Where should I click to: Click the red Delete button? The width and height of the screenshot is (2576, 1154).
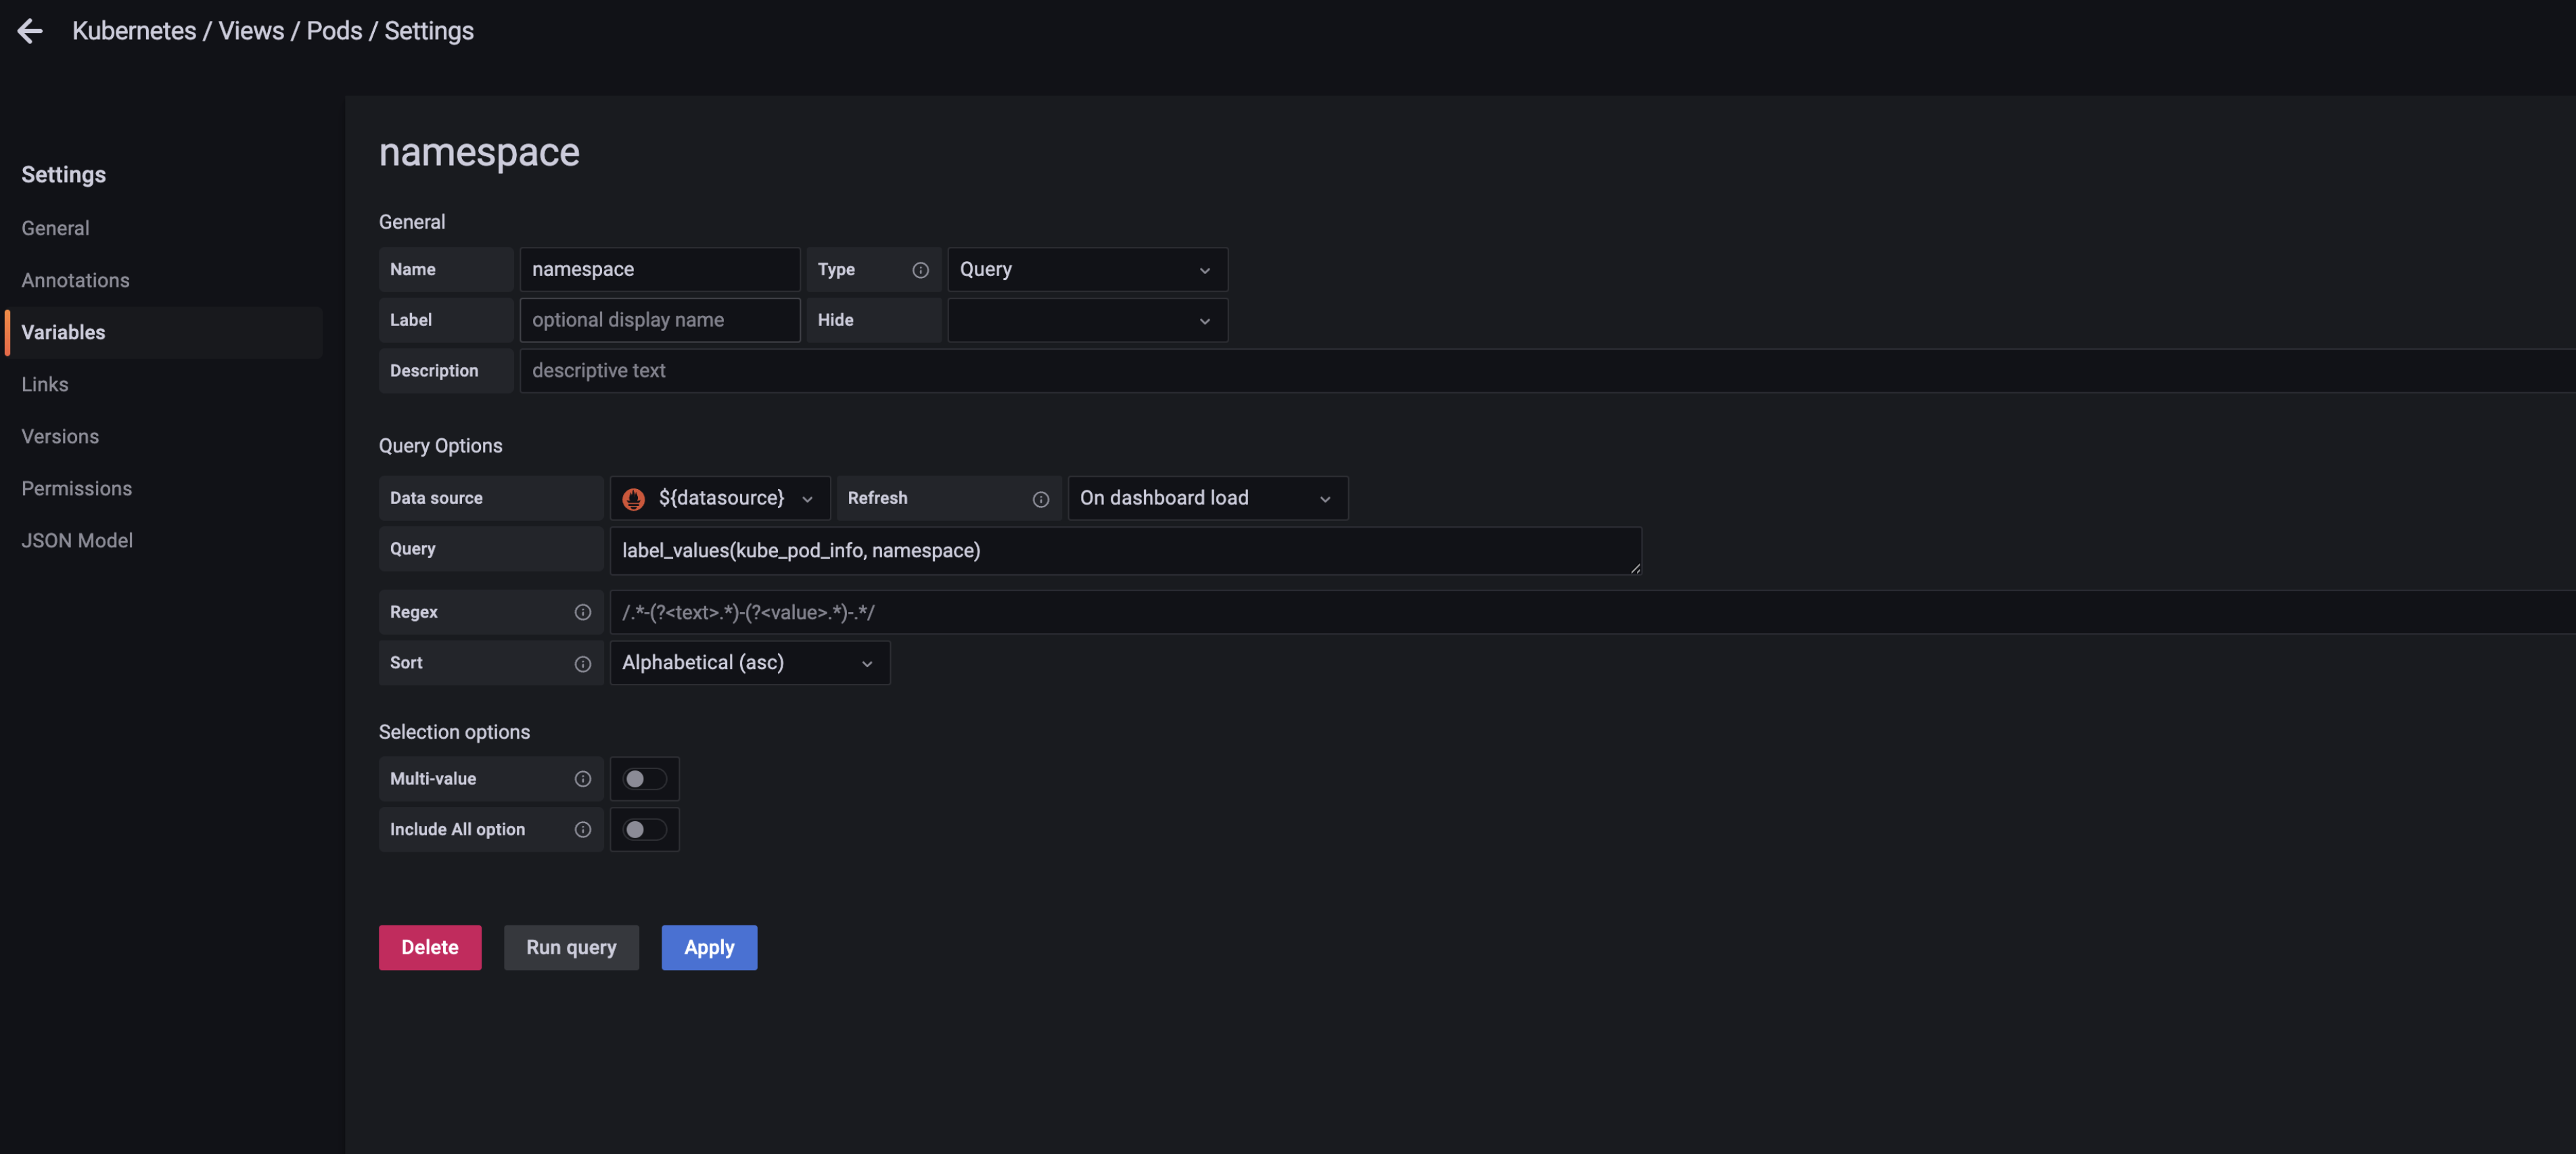[429, 947]
